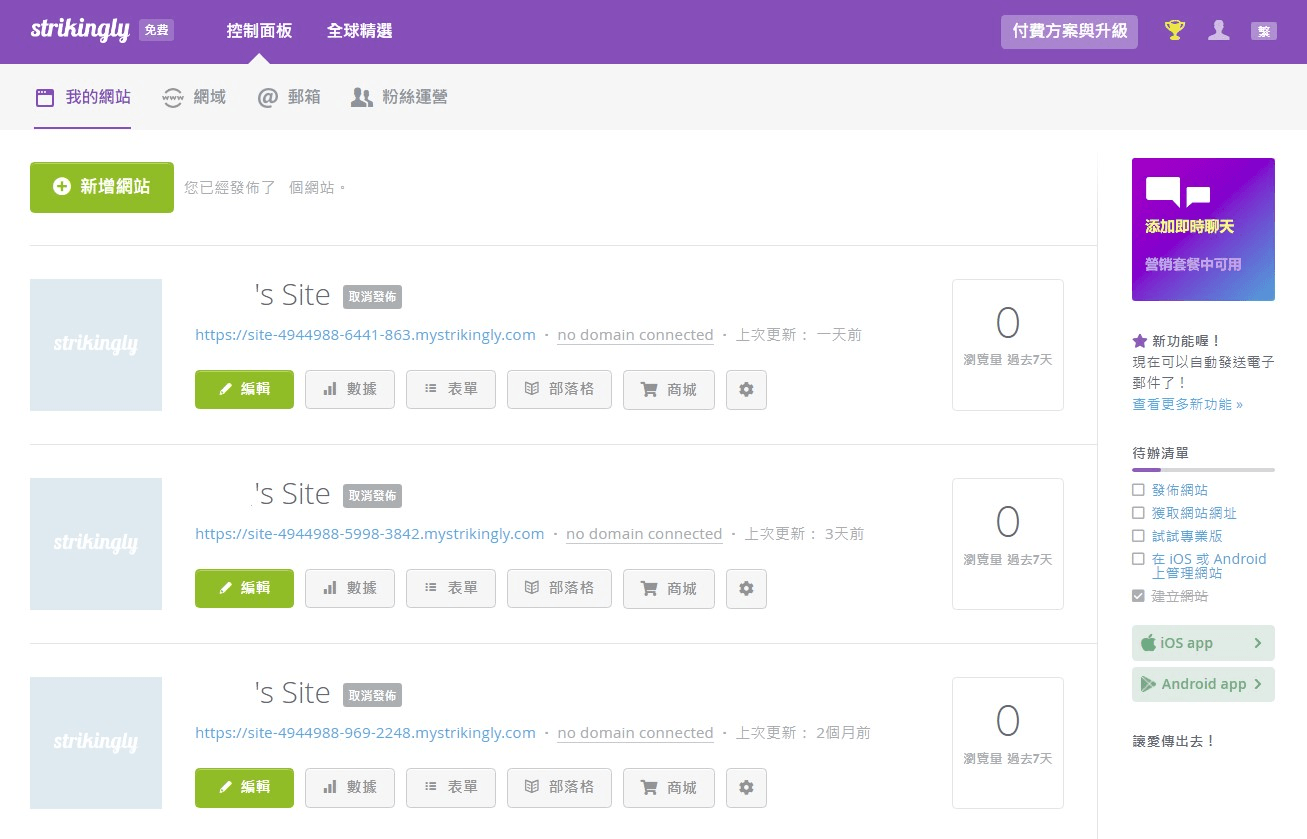The height and width of the screenshot is (839, 1307).
Task: Check the 試試專業版 checklist item
Action: click(x=1138, y=536)
